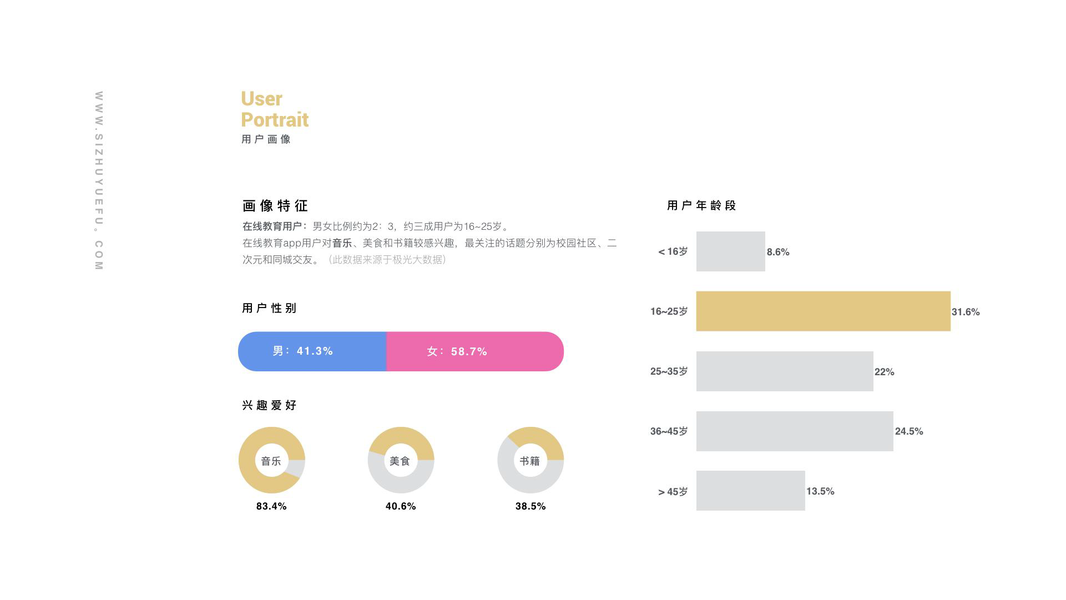This screenshot has width=1066, height=600.
Task: Click the 美食 donut chart
Action: click(401, 461)
